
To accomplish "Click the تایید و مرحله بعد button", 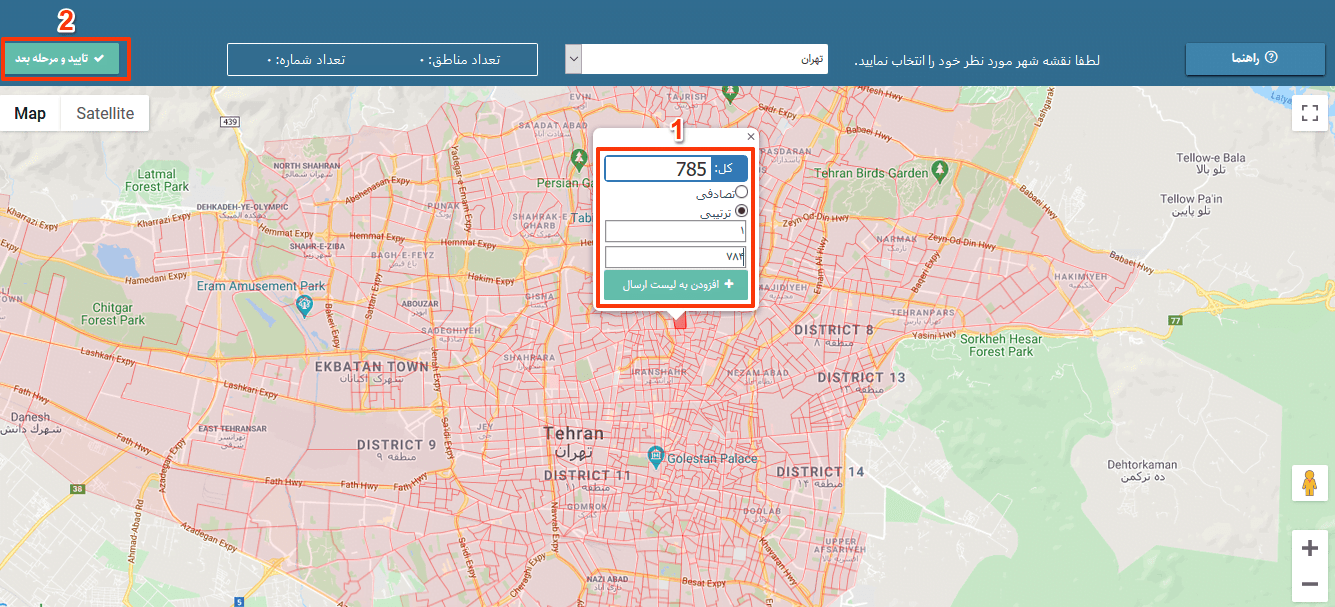I will pos(61,59).
